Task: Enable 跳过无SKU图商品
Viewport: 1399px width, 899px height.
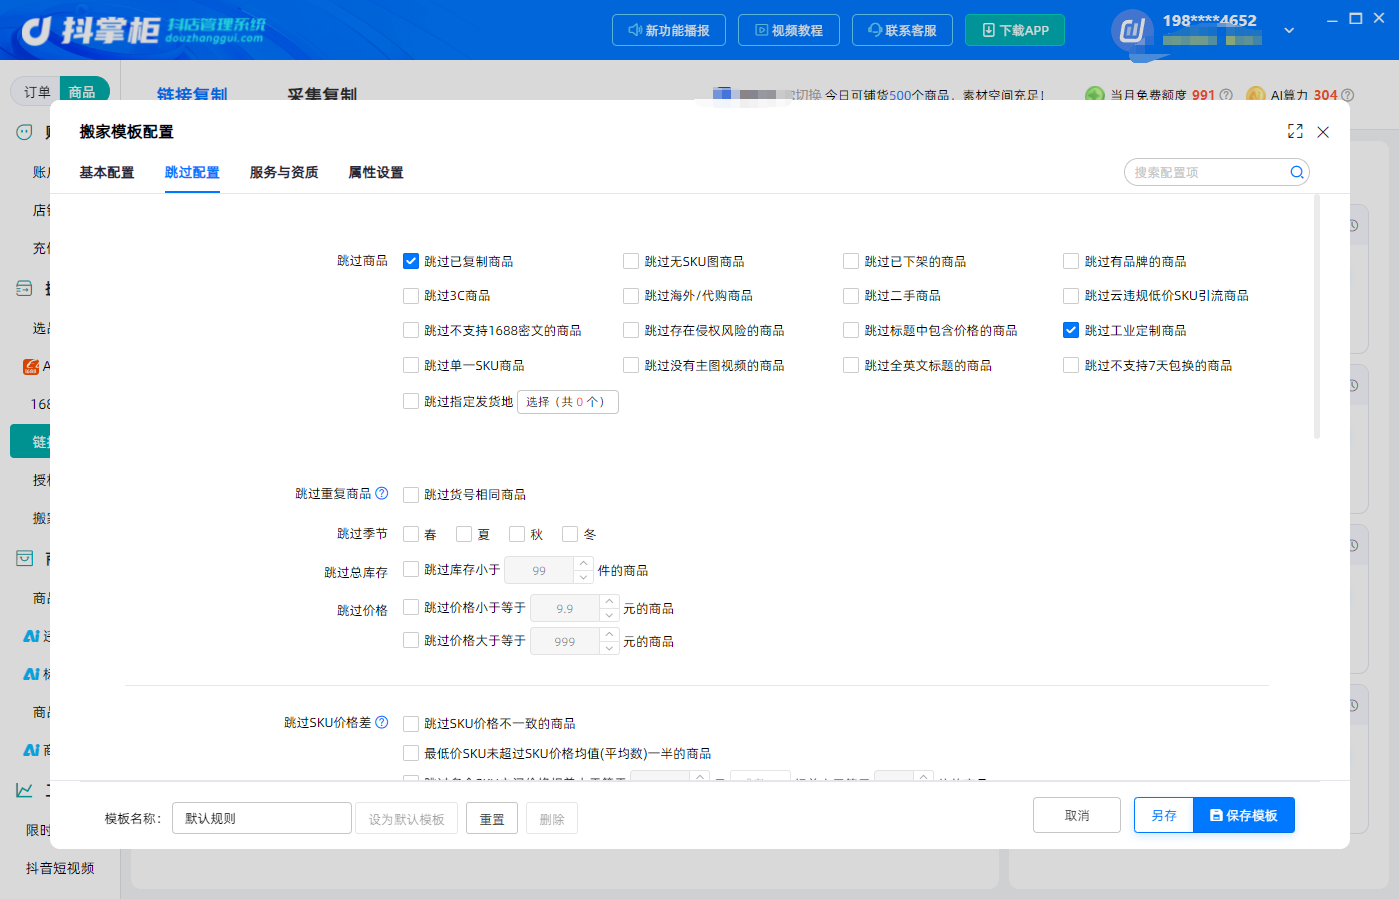Action: point(631,261)
